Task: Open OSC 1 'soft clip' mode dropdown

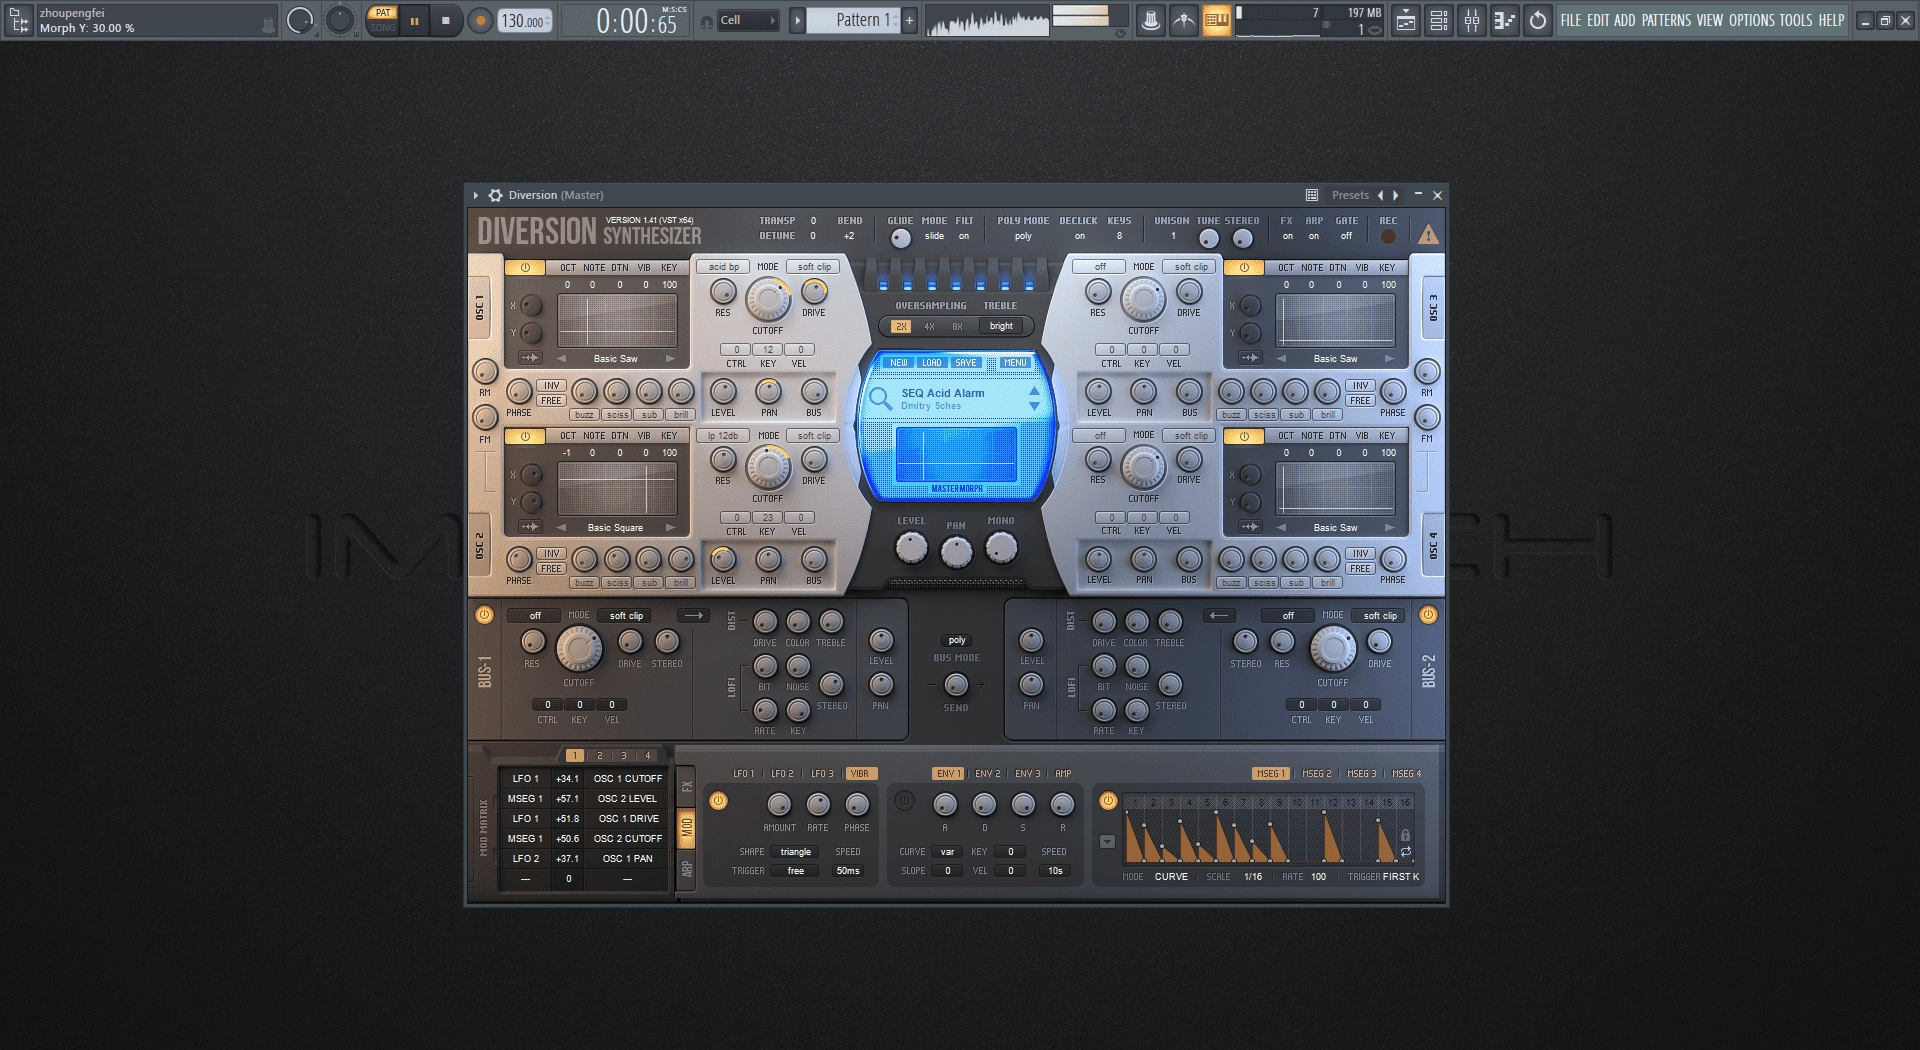Action: coord(814,267)
